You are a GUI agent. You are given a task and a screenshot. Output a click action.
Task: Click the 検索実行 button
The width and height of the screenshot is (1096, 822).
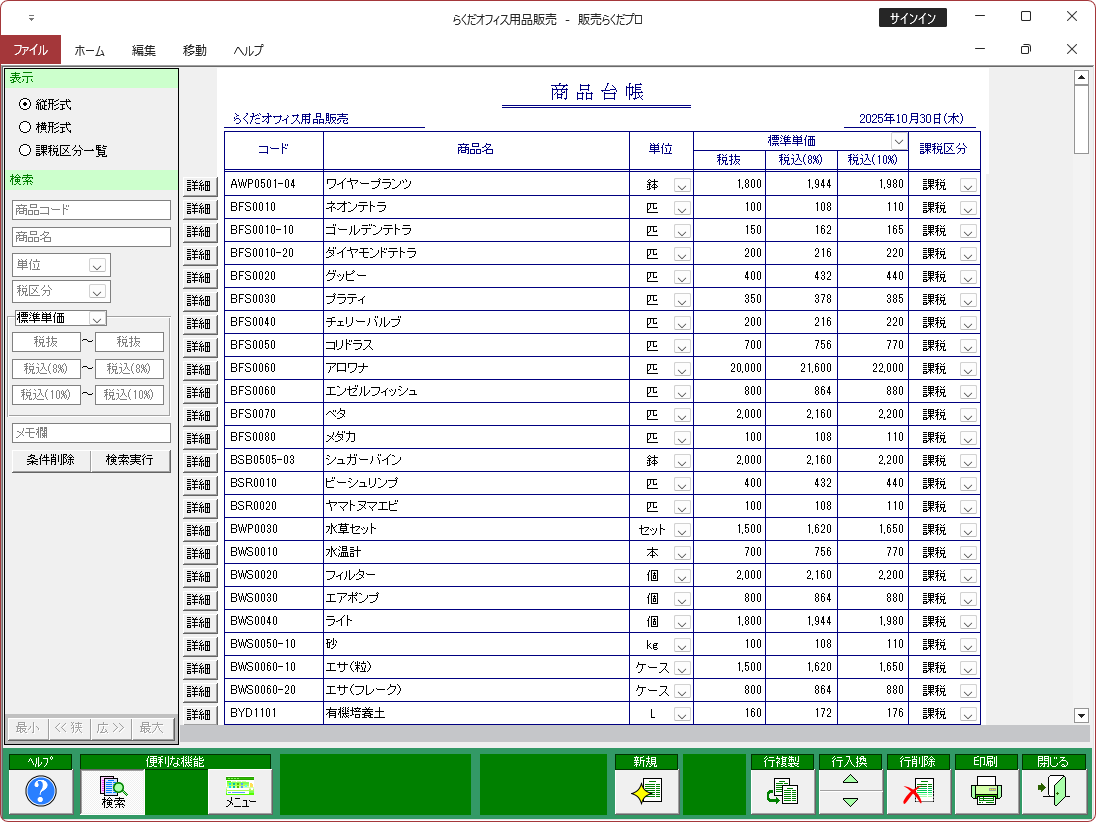[x=130, y=460]
